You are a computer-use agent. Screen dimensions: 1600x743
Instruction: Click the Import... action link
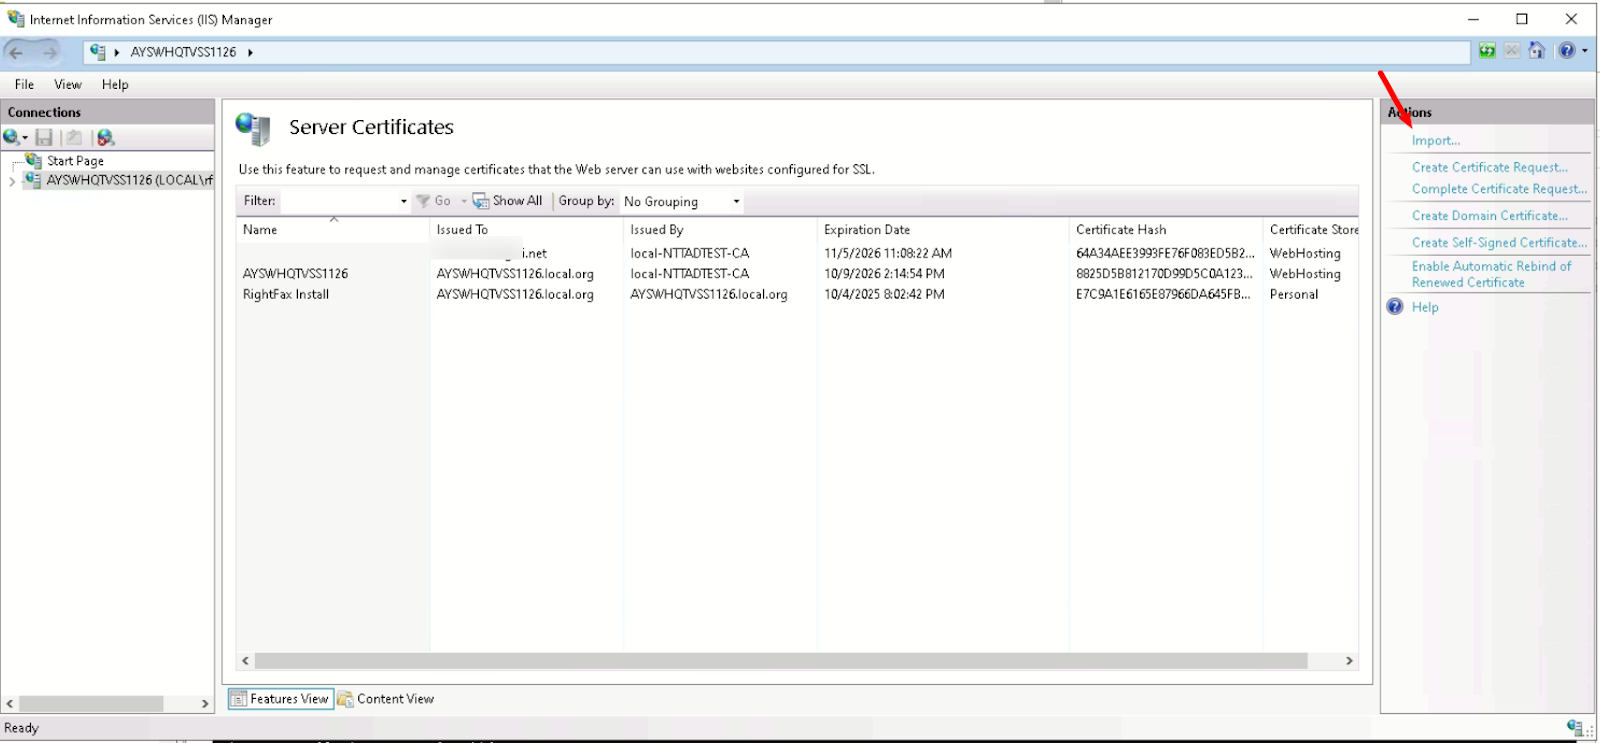click(1436, 141)
